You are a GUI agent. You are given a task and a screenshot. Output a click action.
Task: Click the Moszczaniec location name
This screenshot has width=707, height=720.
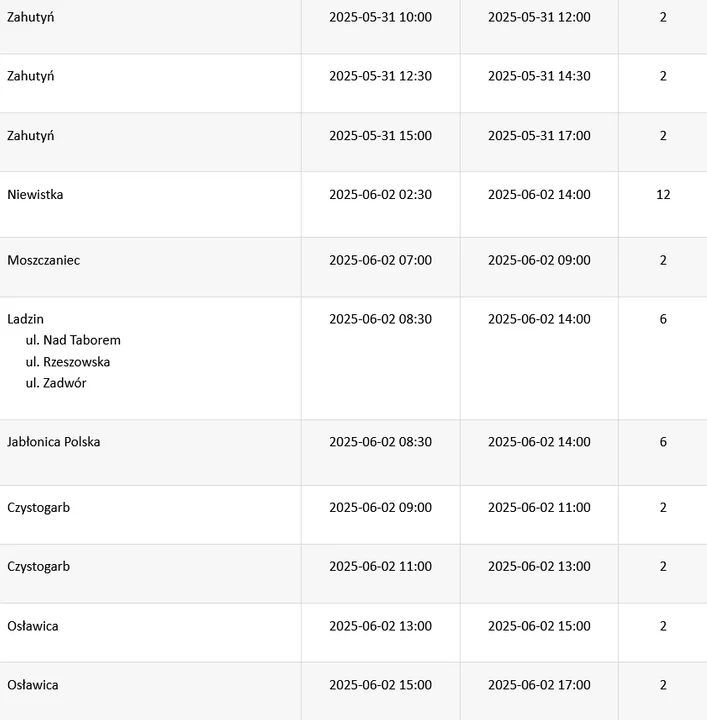[44, 260]
